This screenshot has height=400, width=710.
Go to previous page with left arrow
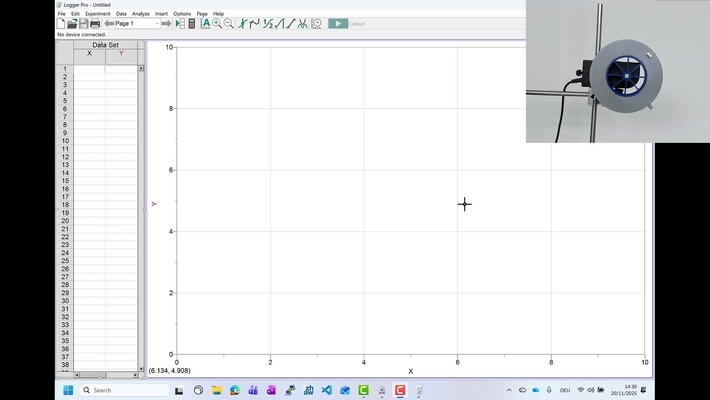(109, 24)
